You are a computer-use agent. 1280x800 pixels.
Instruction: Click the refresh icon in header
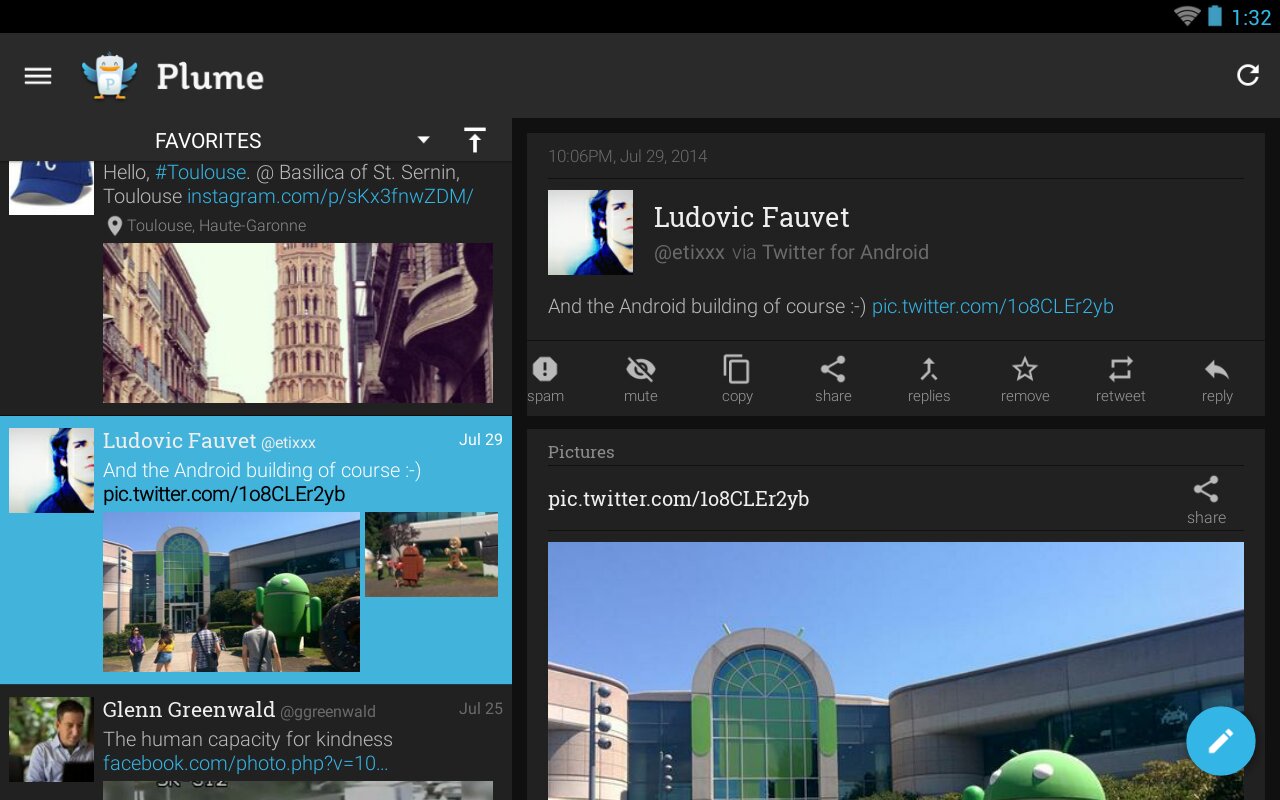[1247, 76]
